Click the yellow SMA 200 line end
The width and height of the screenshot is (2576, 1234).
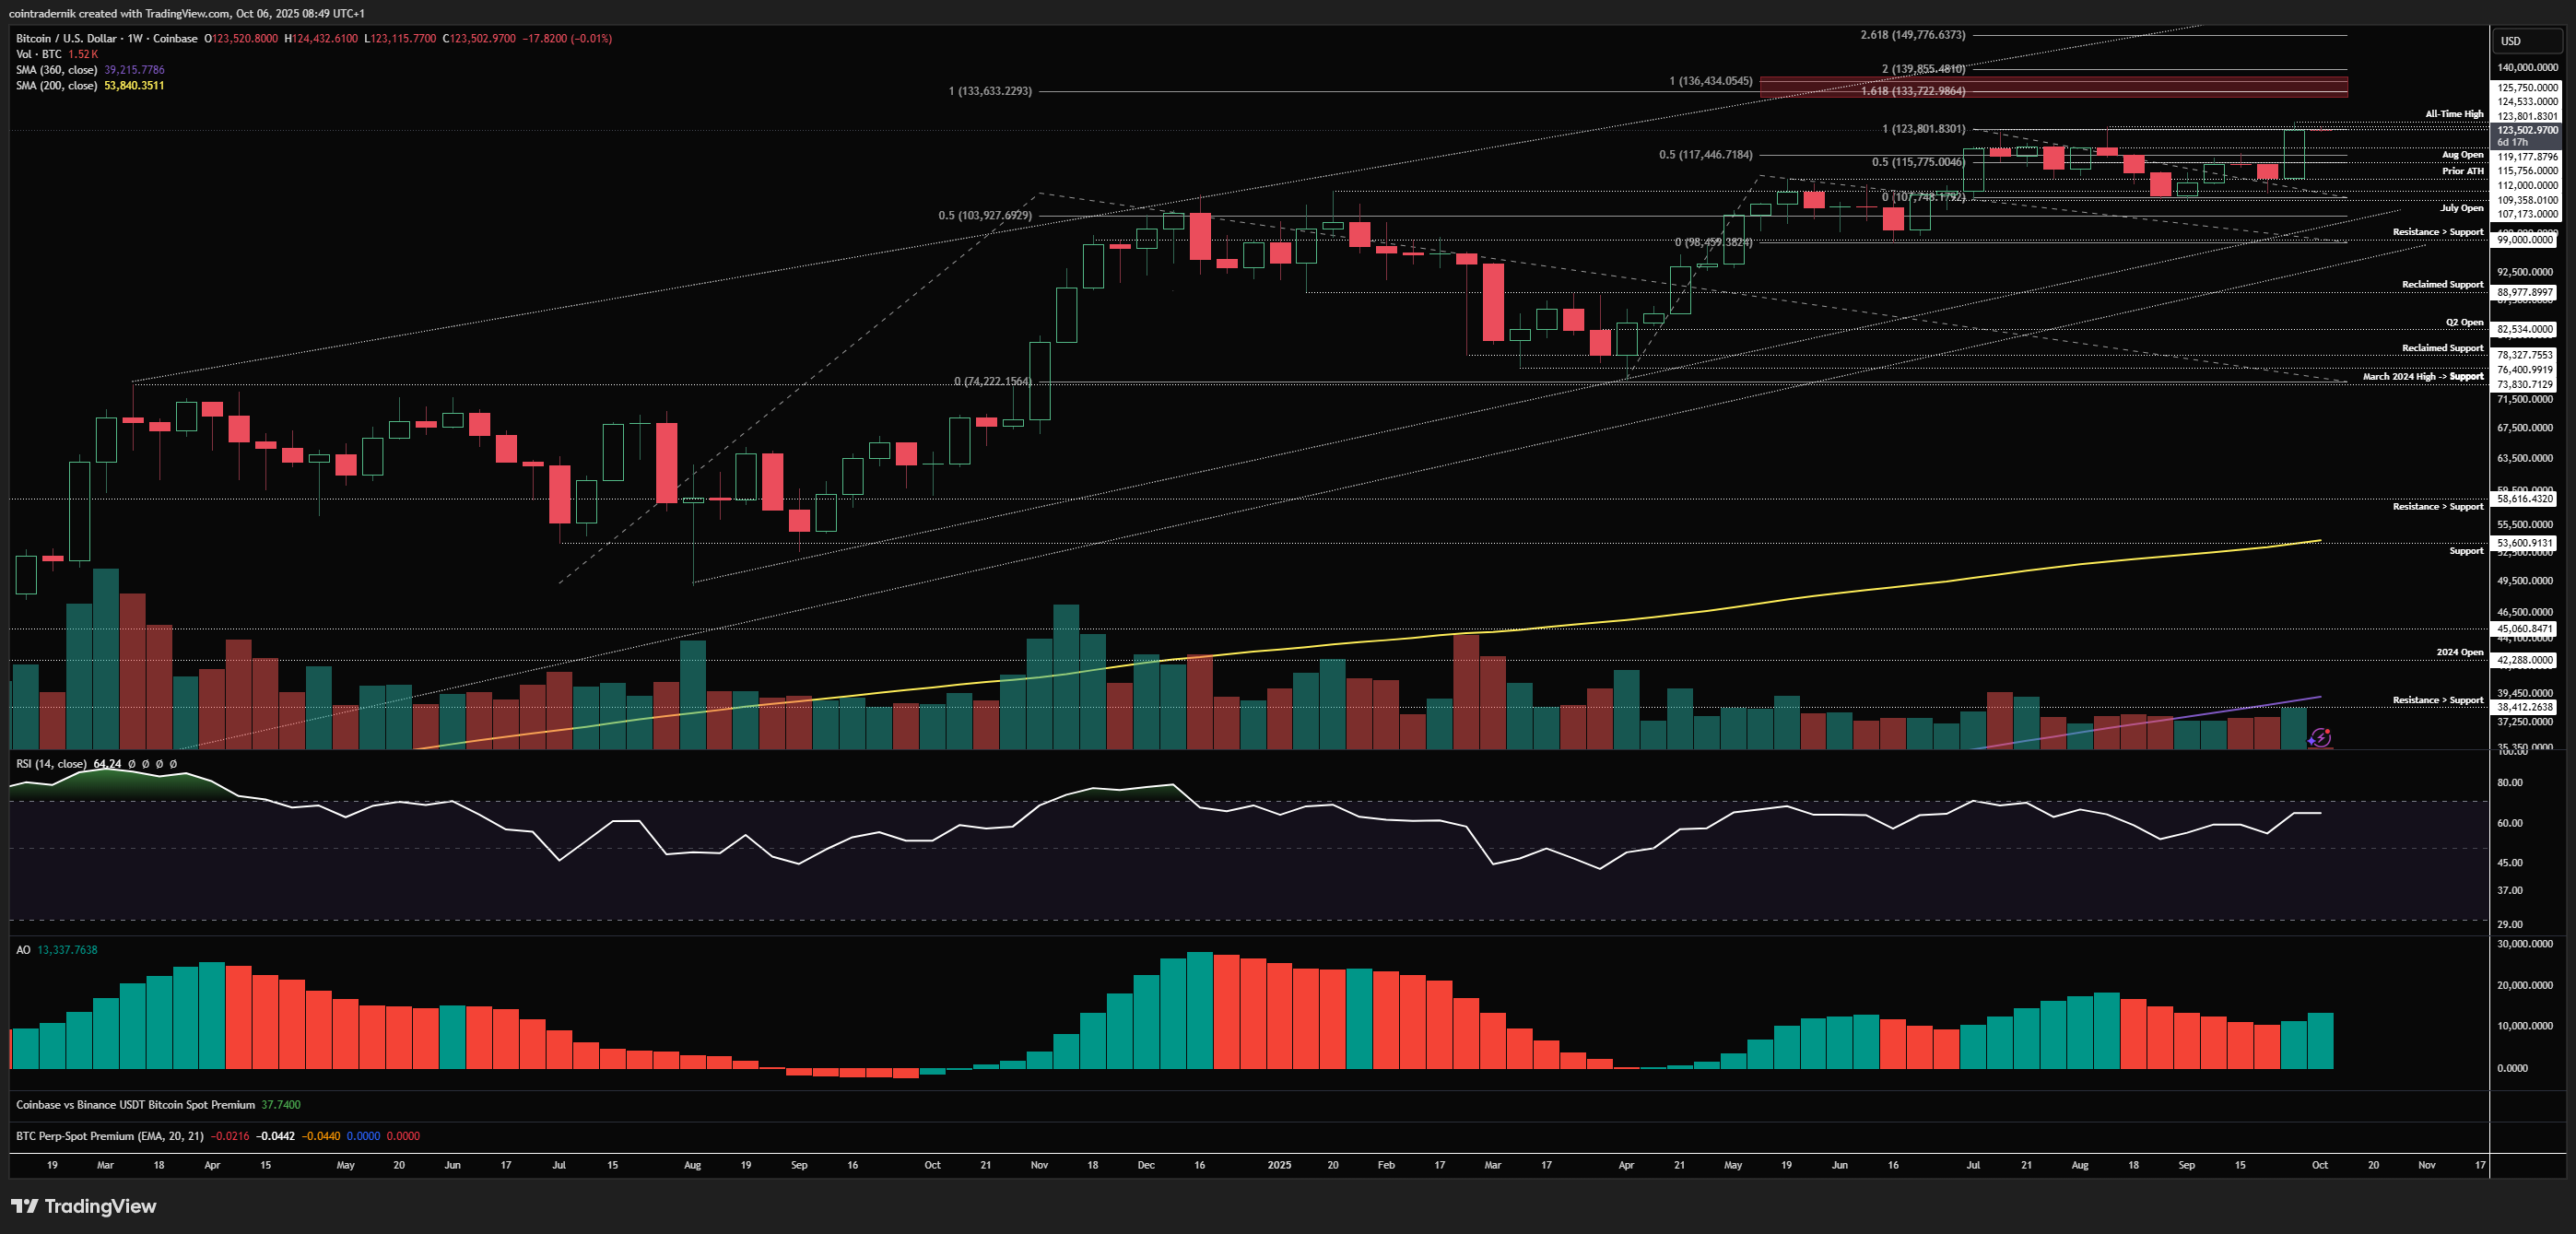click(2316, 541)
